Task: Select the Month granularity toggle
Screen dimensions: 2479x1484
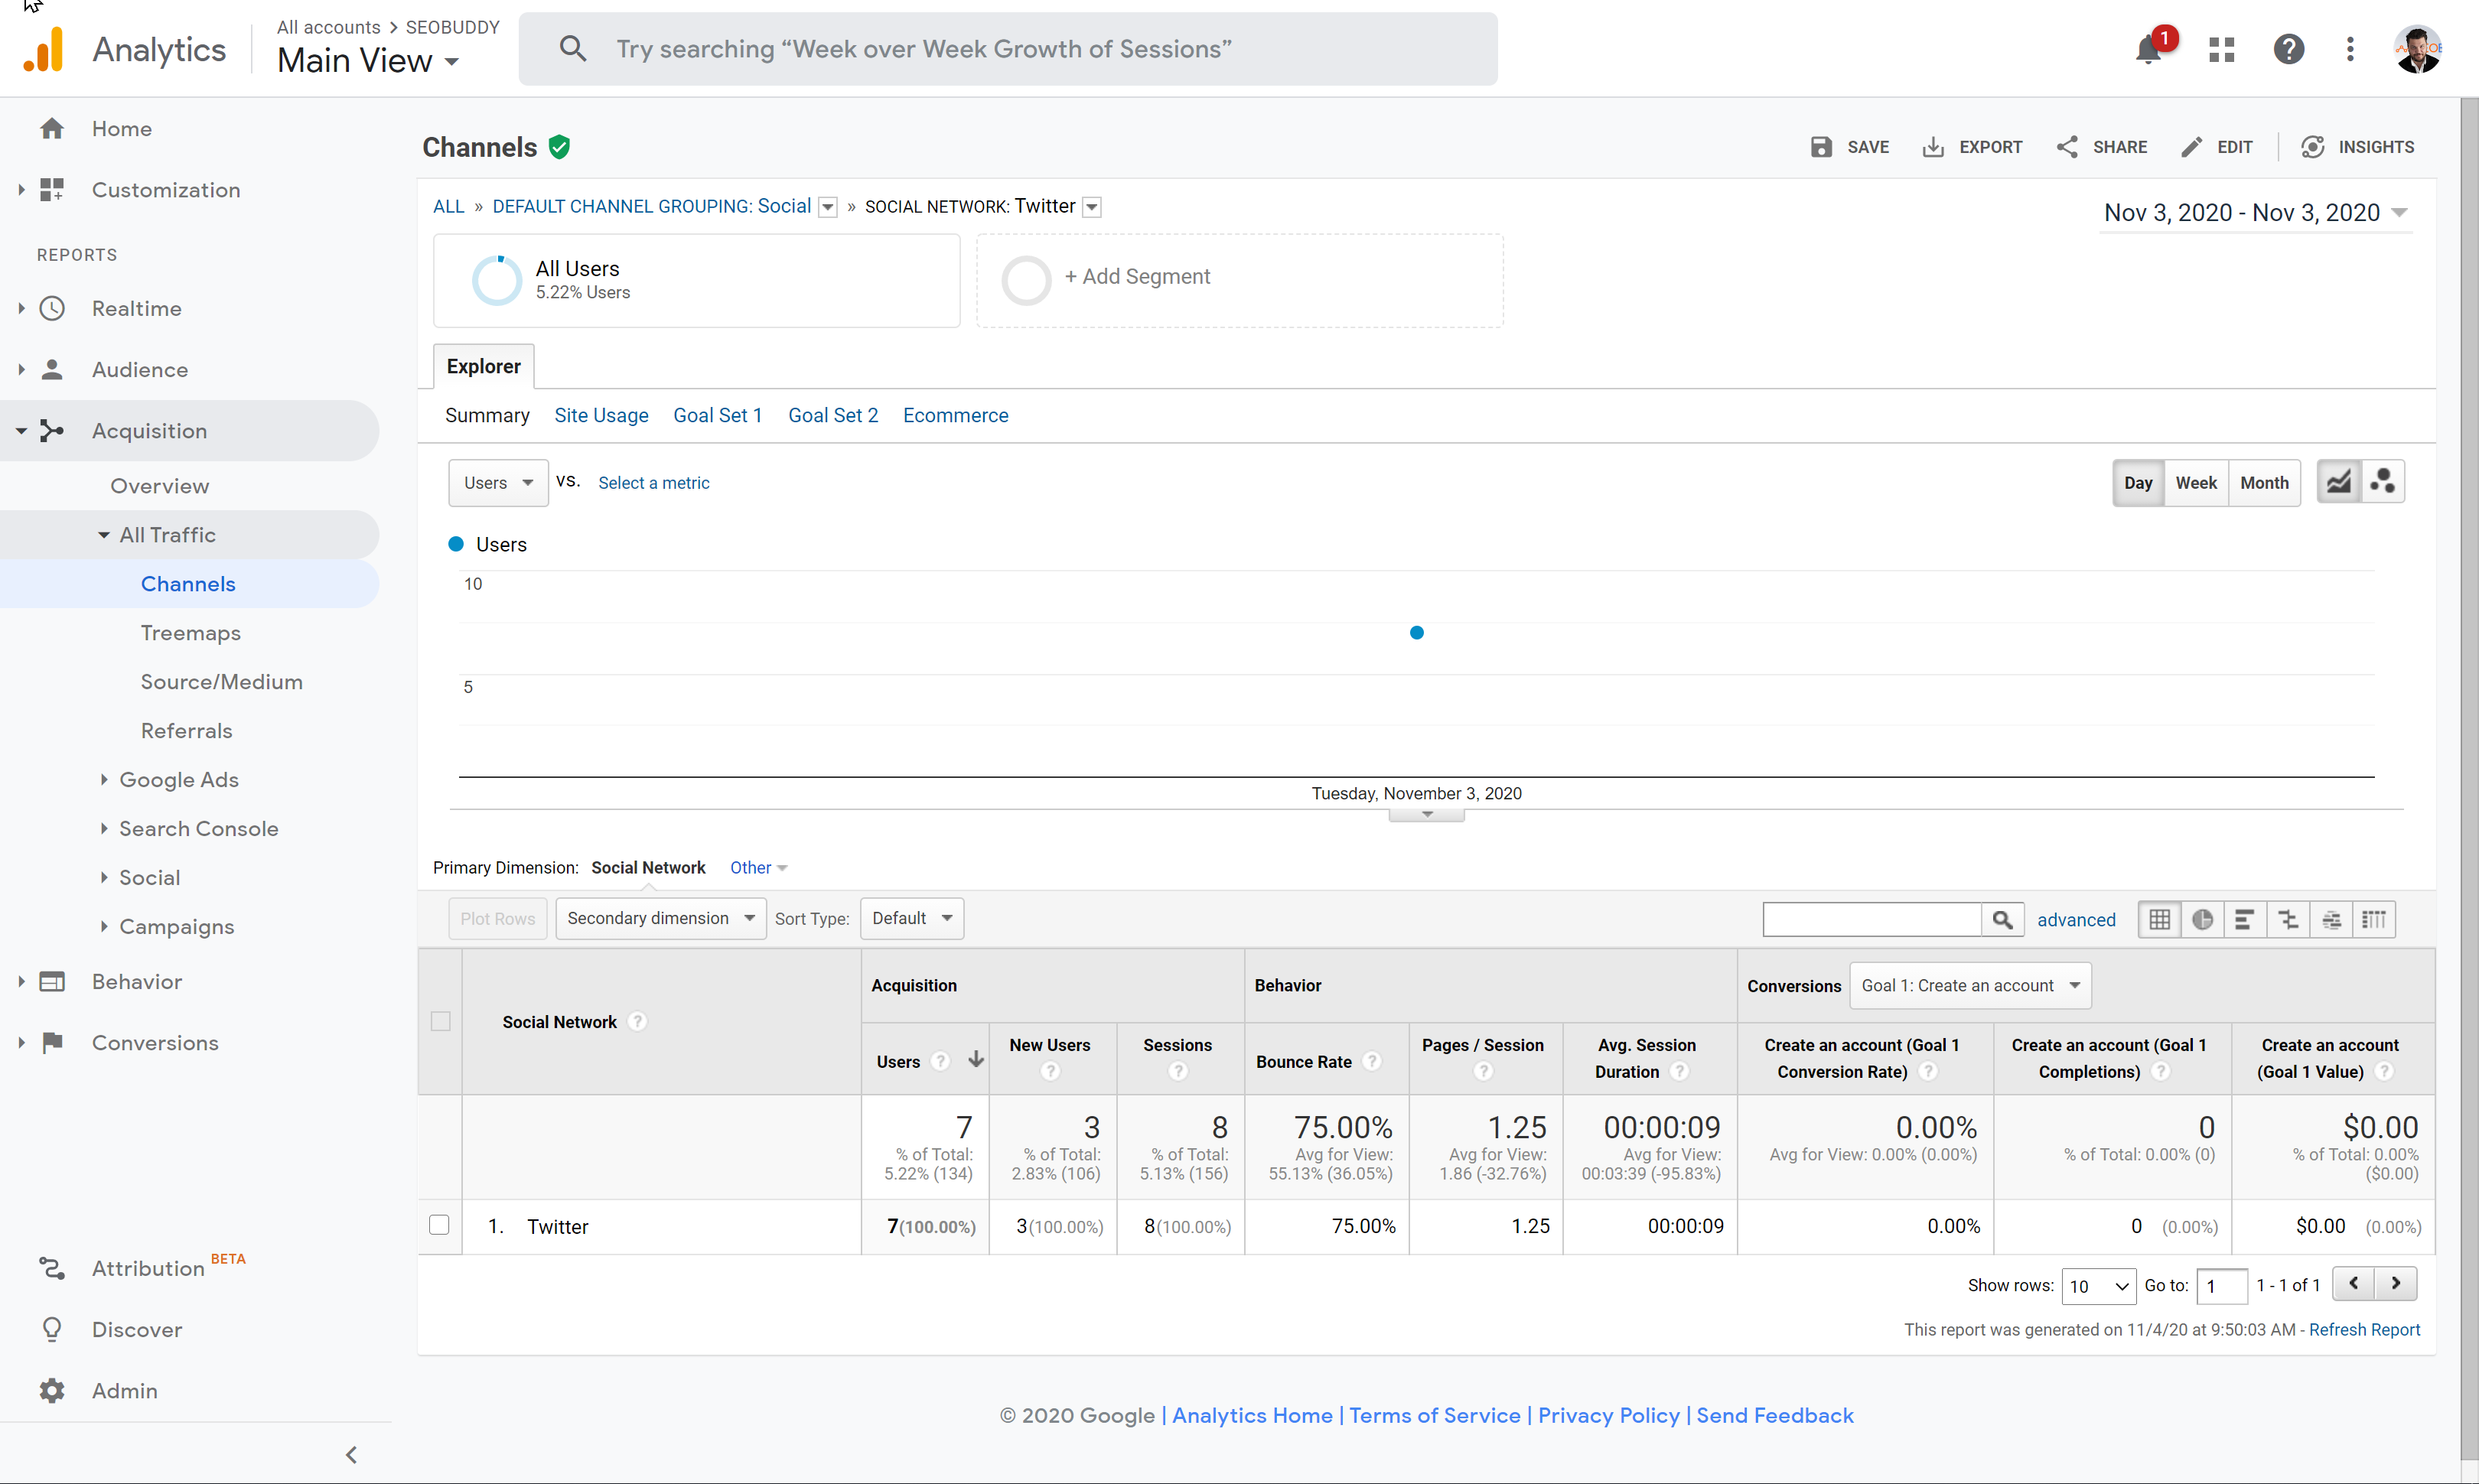Action: point(2264,482)
